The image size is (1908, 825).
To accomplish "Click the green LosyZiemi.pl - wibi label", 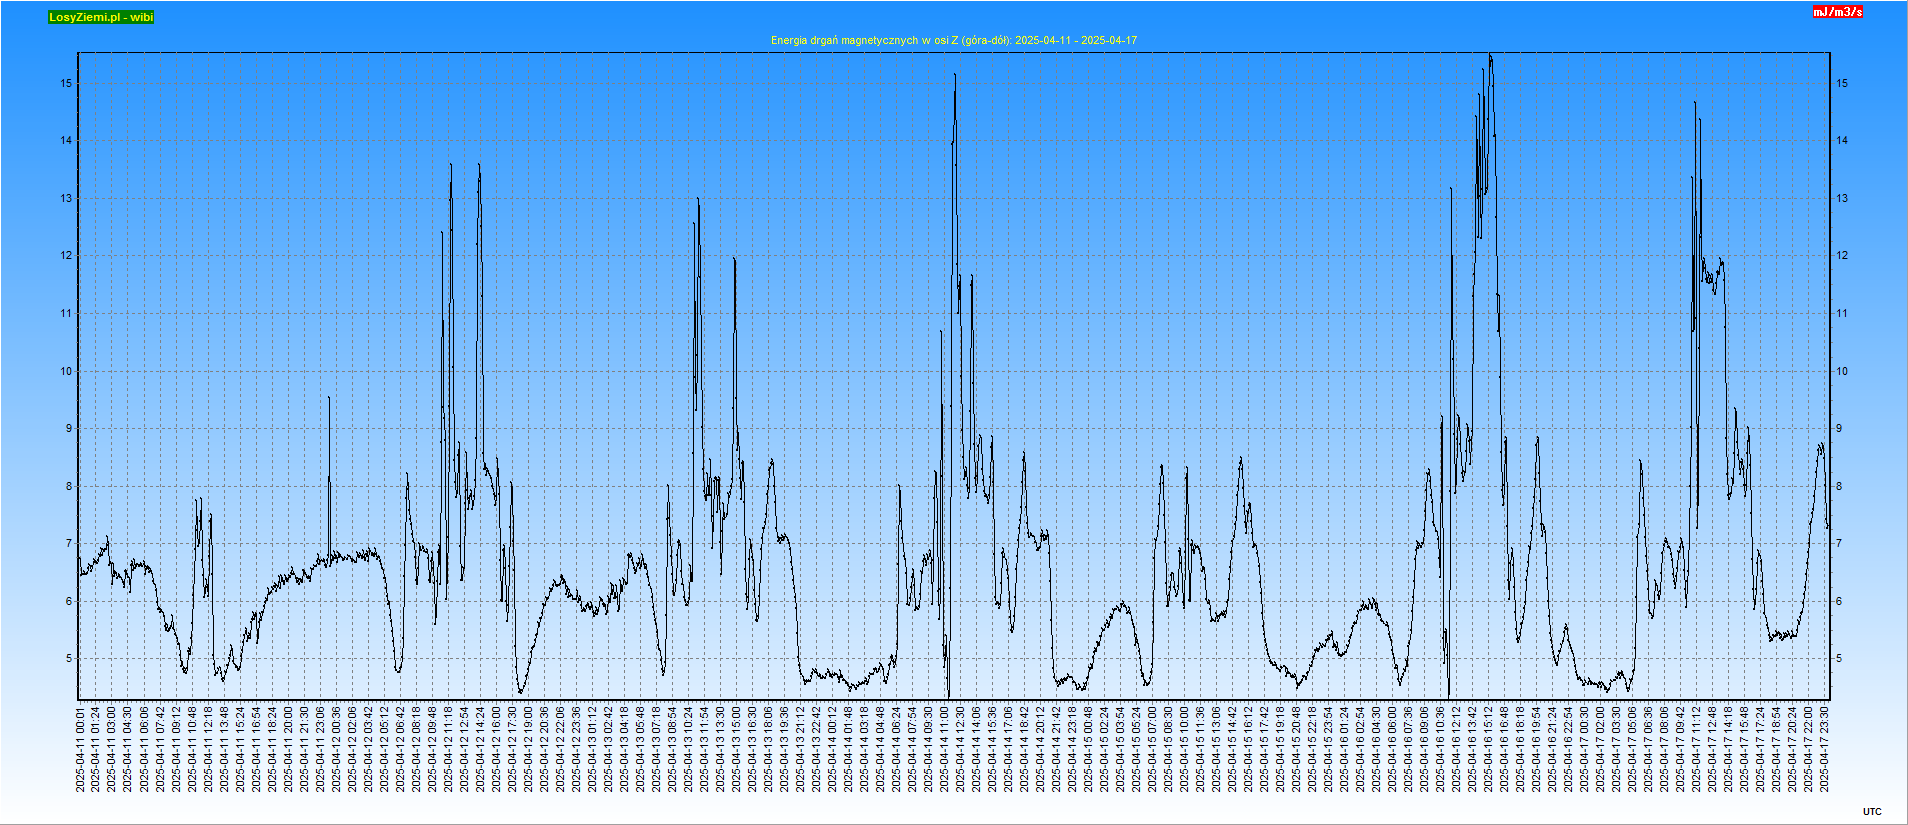I will click(x=101, y=17).
